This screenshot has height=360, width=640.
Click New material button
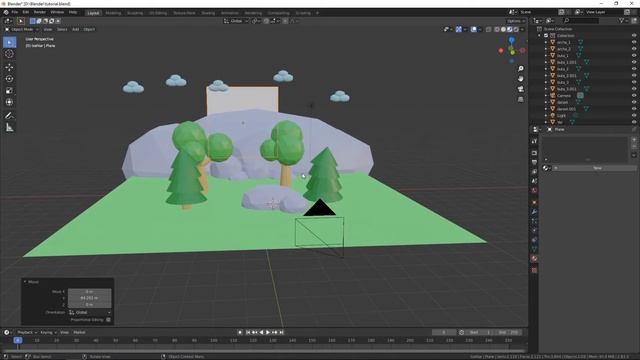[594, 168]
